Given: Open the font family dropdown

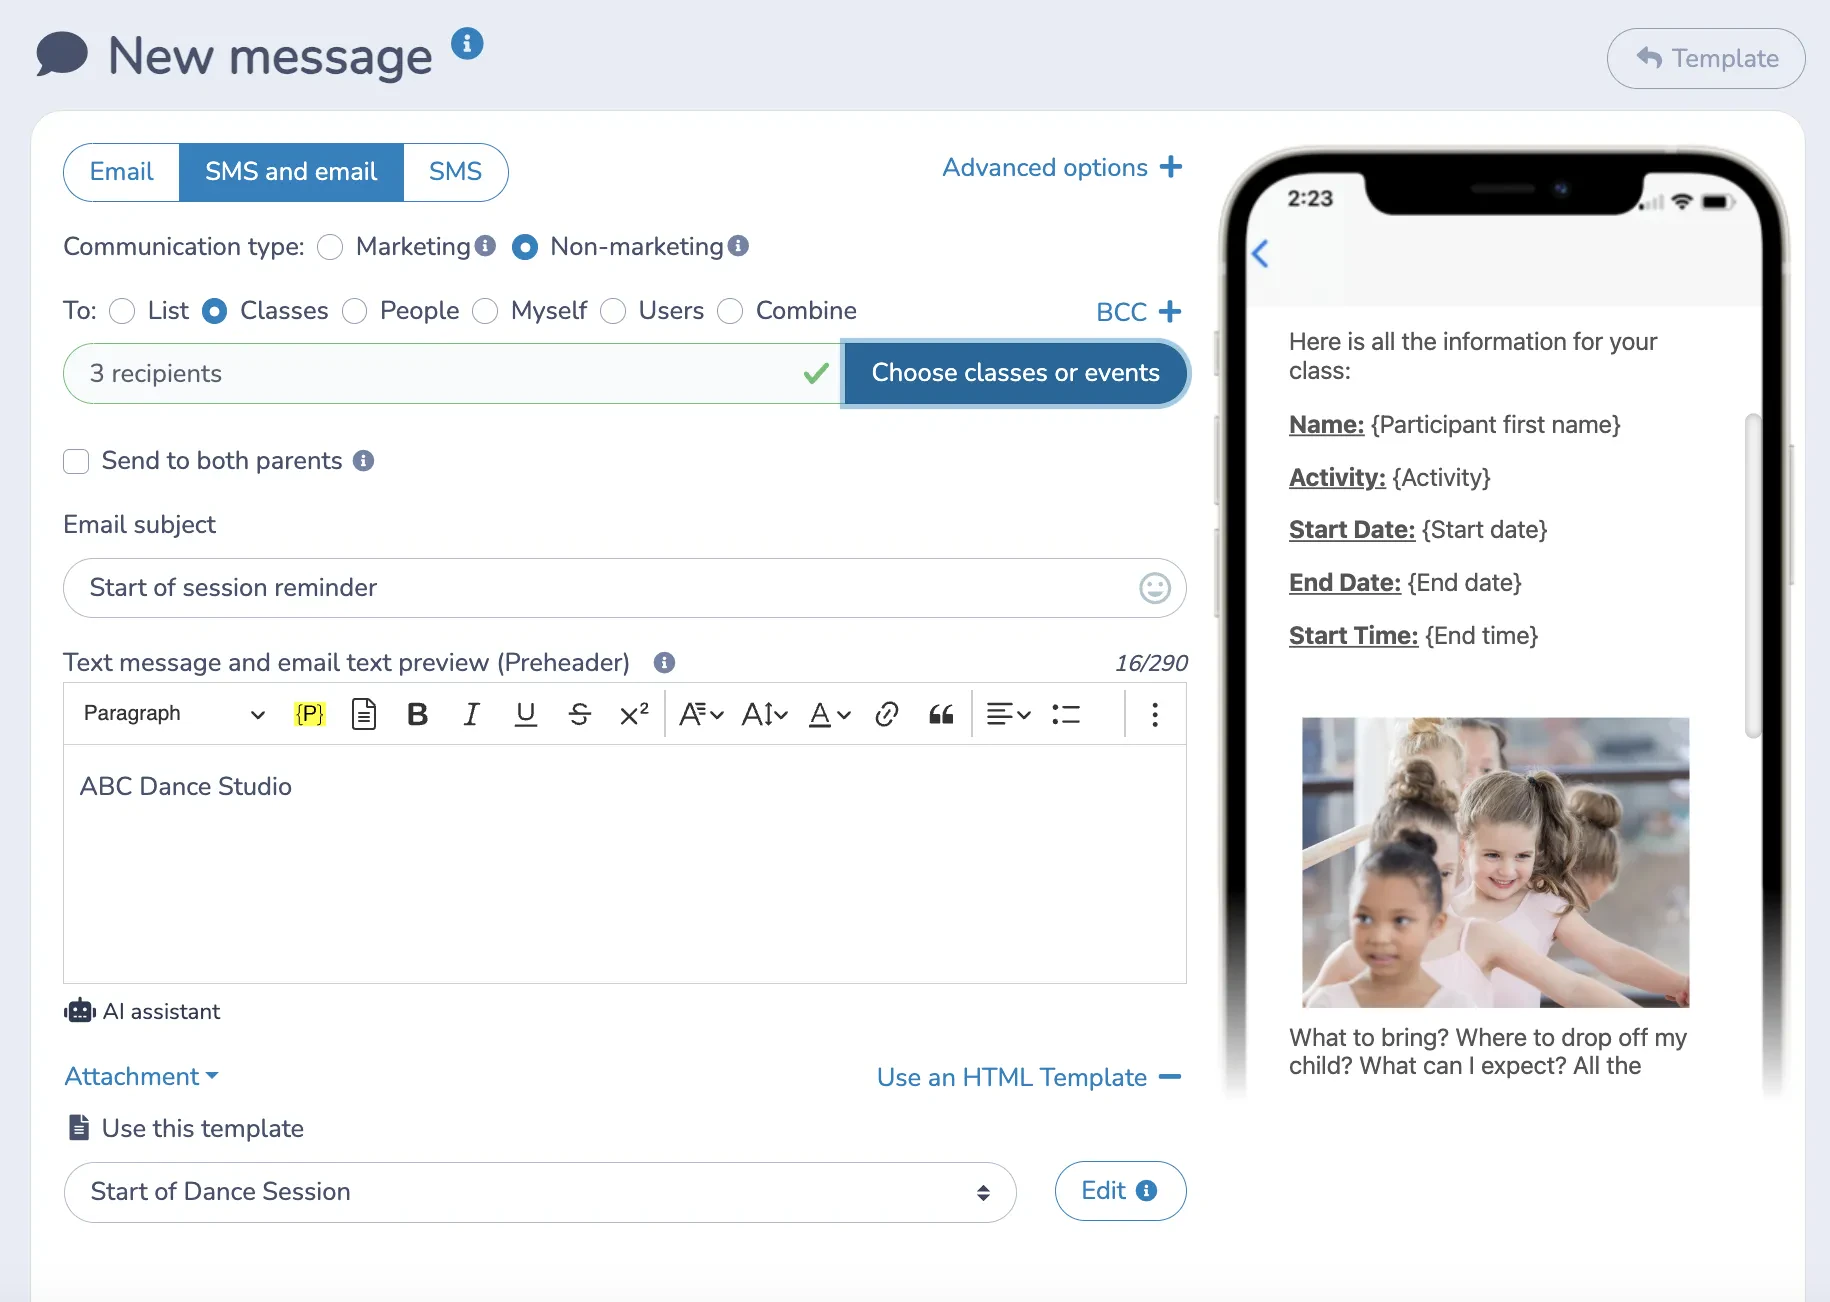Looking at the screenshot, I should [701, 714].
